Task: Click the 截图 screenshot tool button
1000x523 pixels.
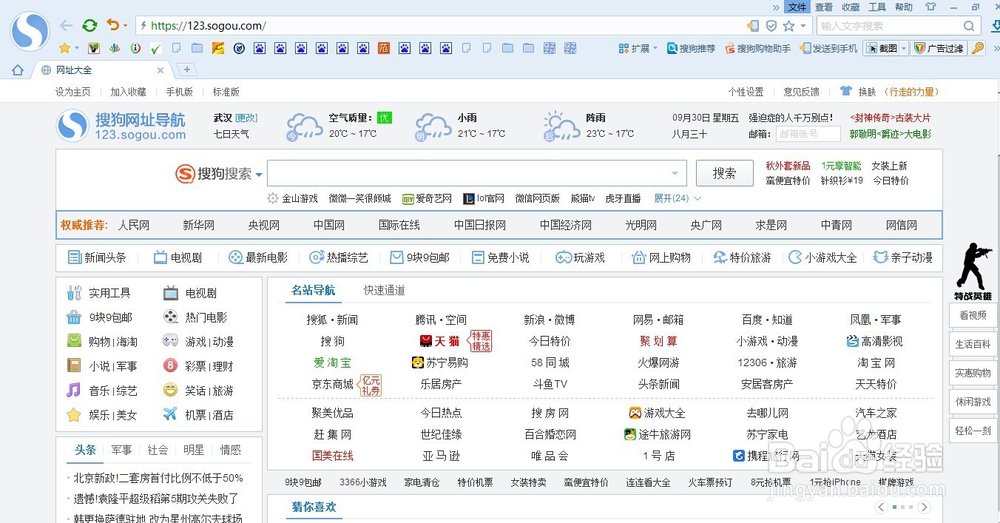Action: tap(881, 48)
